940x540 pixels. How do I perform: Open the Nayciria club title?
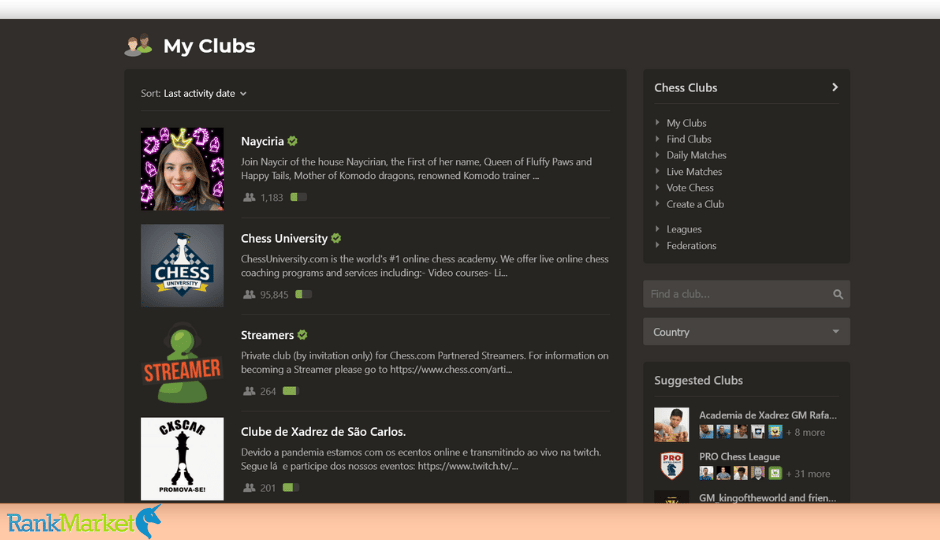[x=262, y=141]
